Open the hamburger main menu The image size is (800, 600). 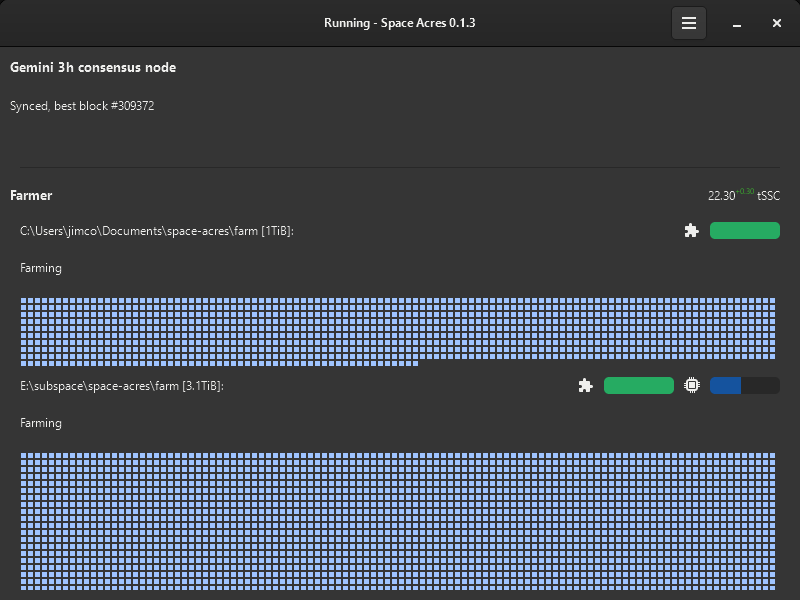click(x=688, y=23)
